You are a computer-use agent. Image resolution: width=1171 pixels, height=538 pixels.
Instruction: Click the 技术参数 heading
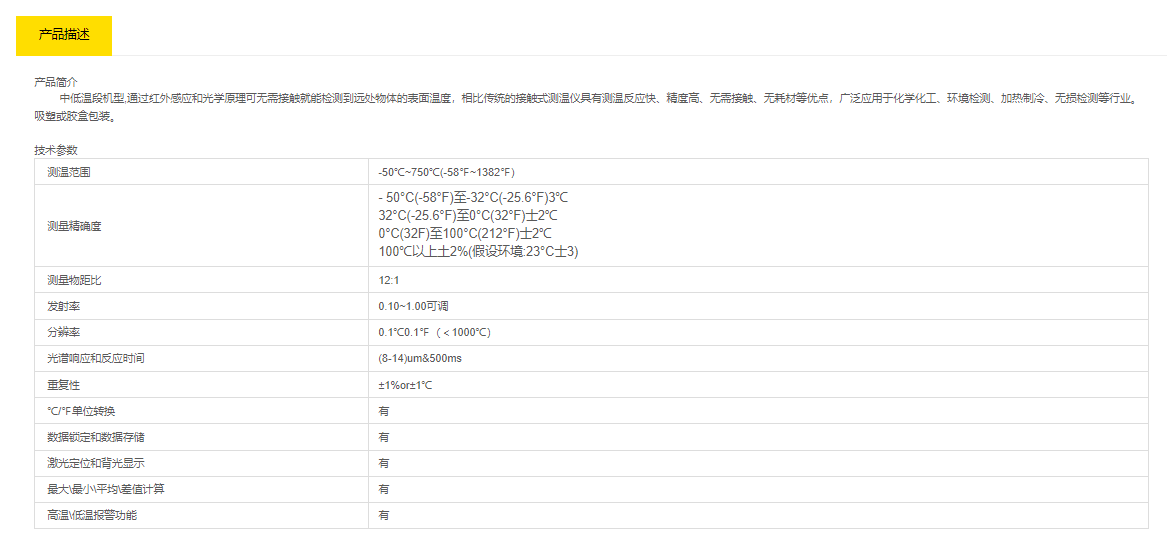[x=56, y=150]
